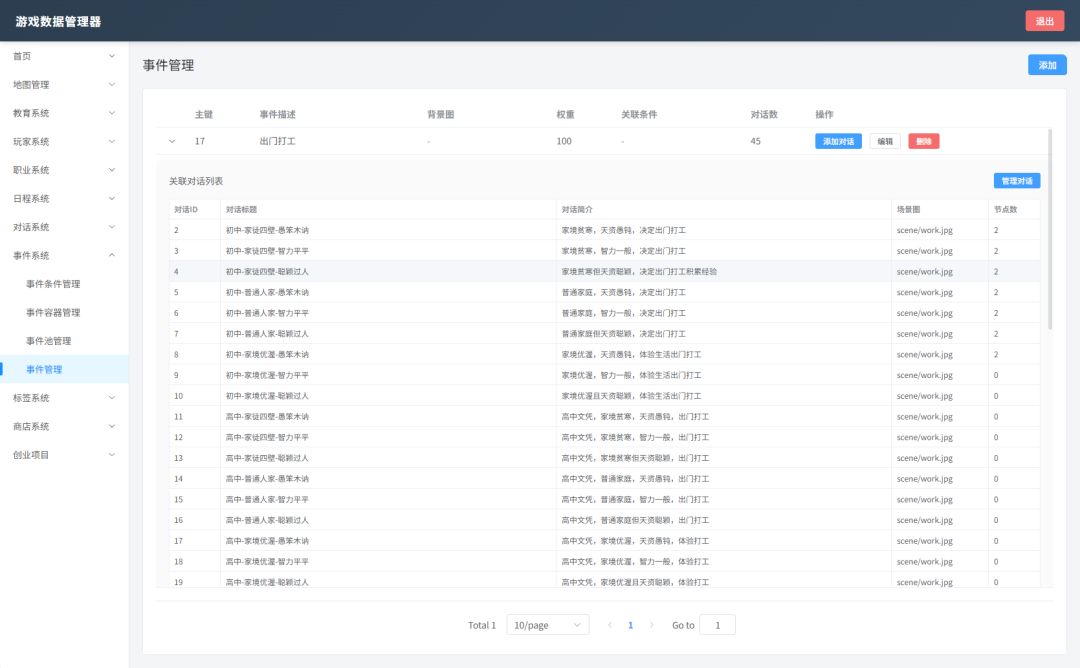Click intro 高中文凭，家境优渥，天资愚钝，体验打工
The height and width of the screenshot is (668, 1080).
635,541
